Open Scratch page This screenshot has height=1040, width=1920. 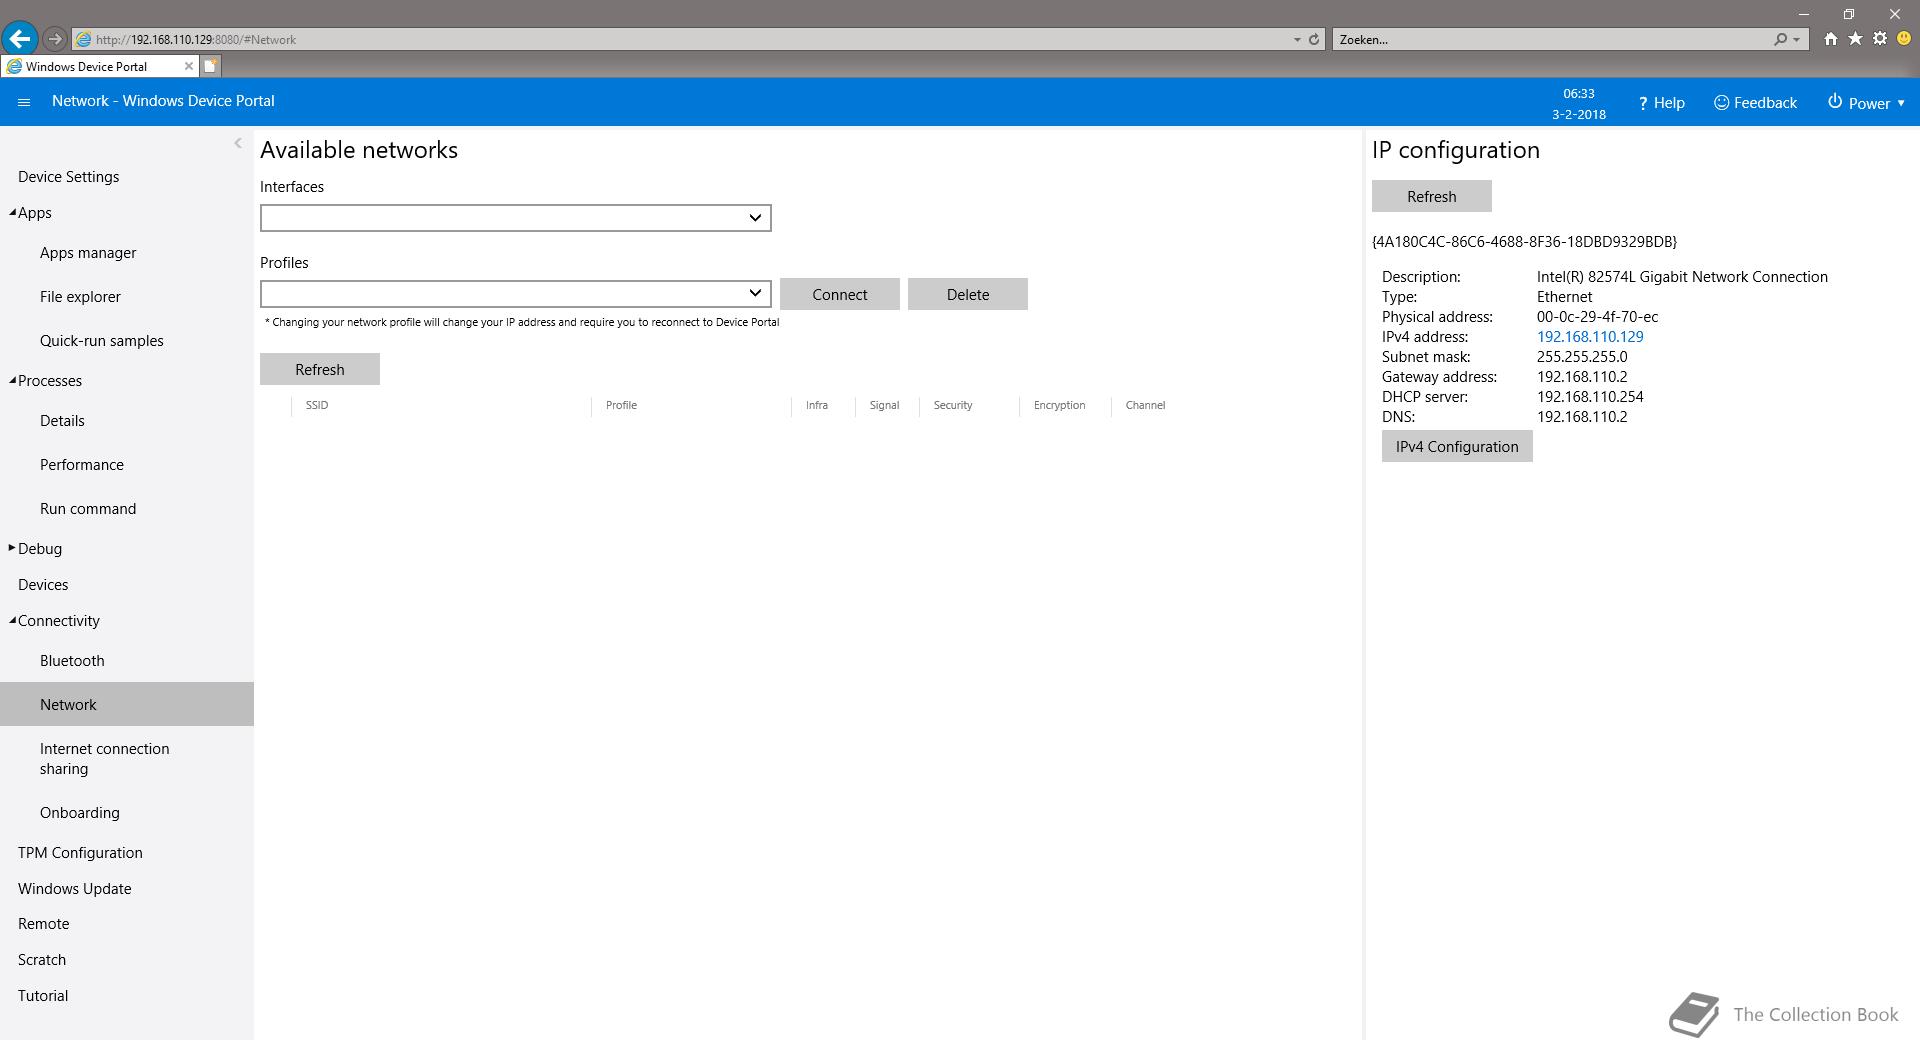[x=42, y=960]
